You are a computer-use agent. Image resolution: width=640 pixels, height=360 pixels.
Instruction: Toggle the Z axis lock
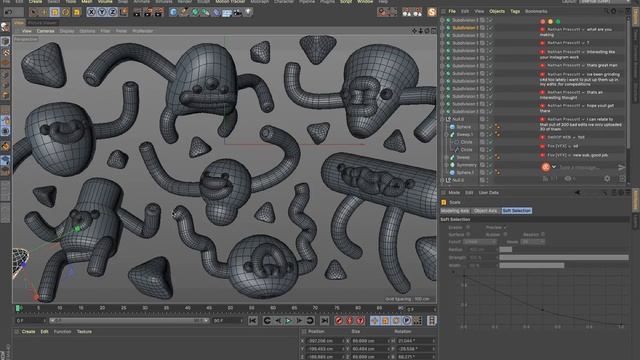(x=112, y=12)
